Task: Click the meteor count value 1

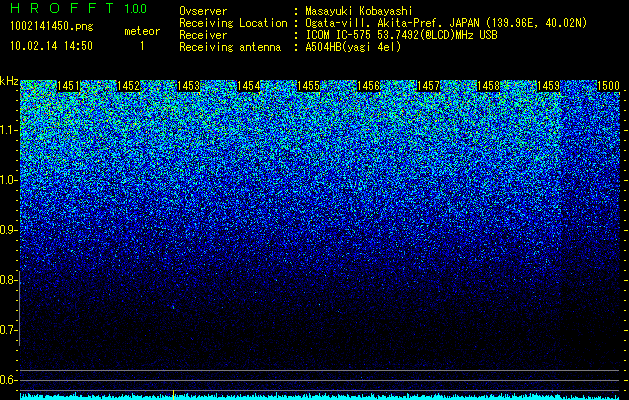Action: click(x=142, y=46)
